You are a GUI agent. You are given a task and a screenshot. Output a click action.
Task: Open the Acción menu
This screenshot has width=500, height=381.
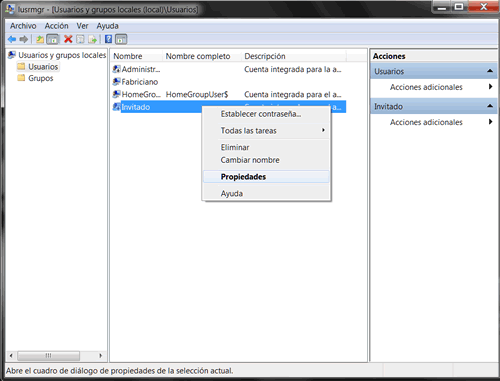click(57, 26)
